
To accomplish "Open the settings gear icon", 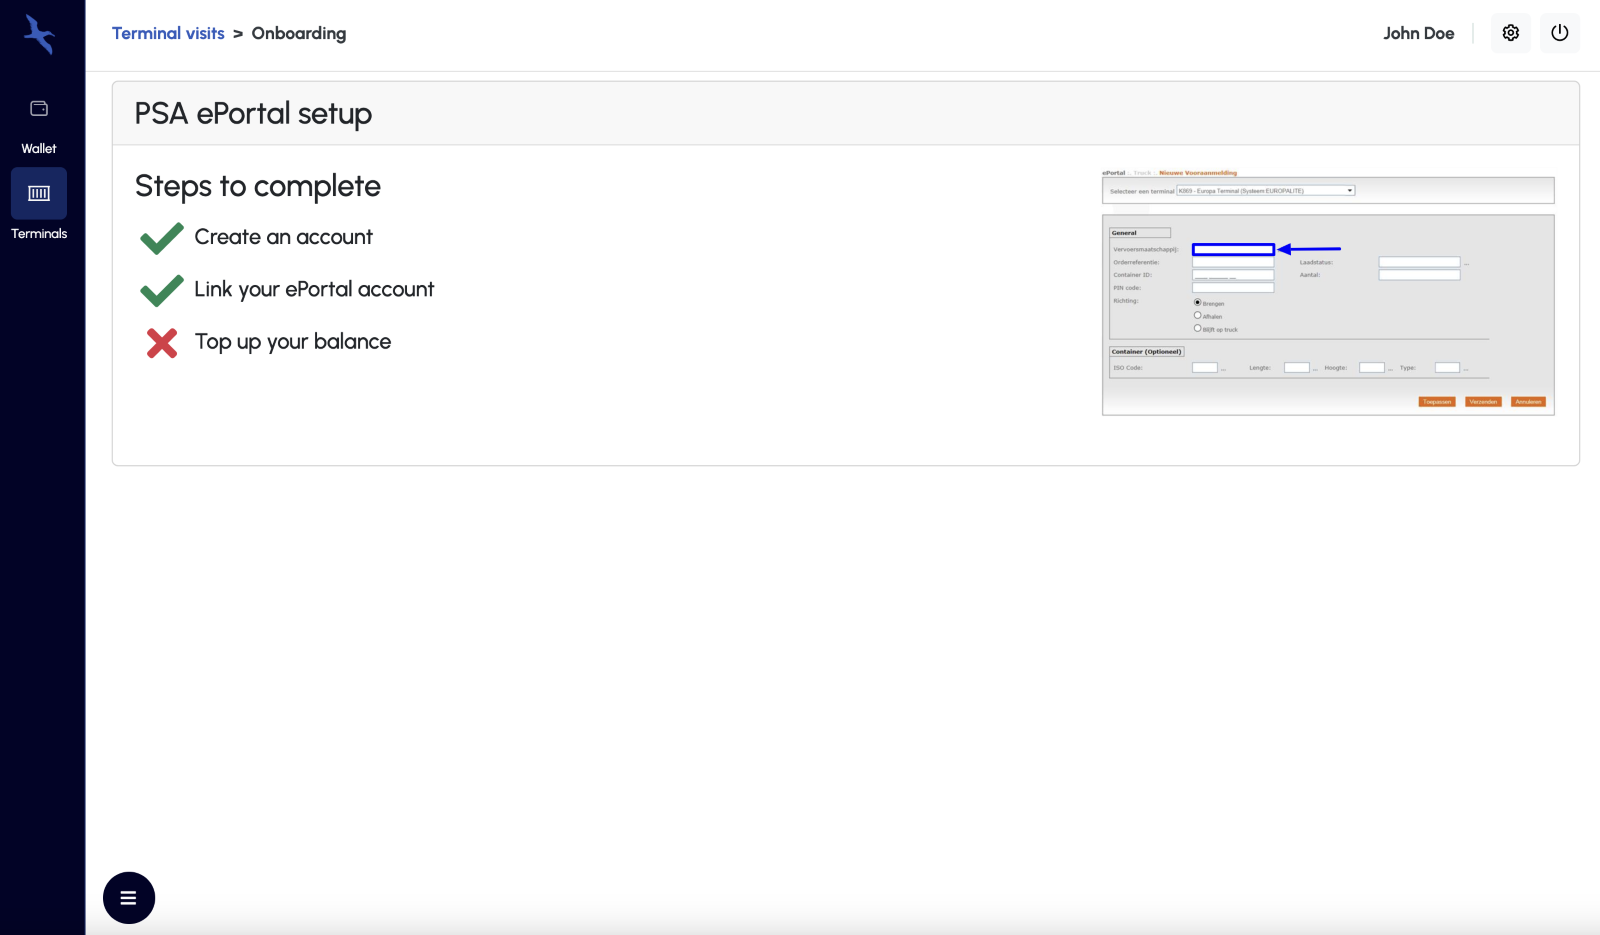I will [x=1510, y=33].
